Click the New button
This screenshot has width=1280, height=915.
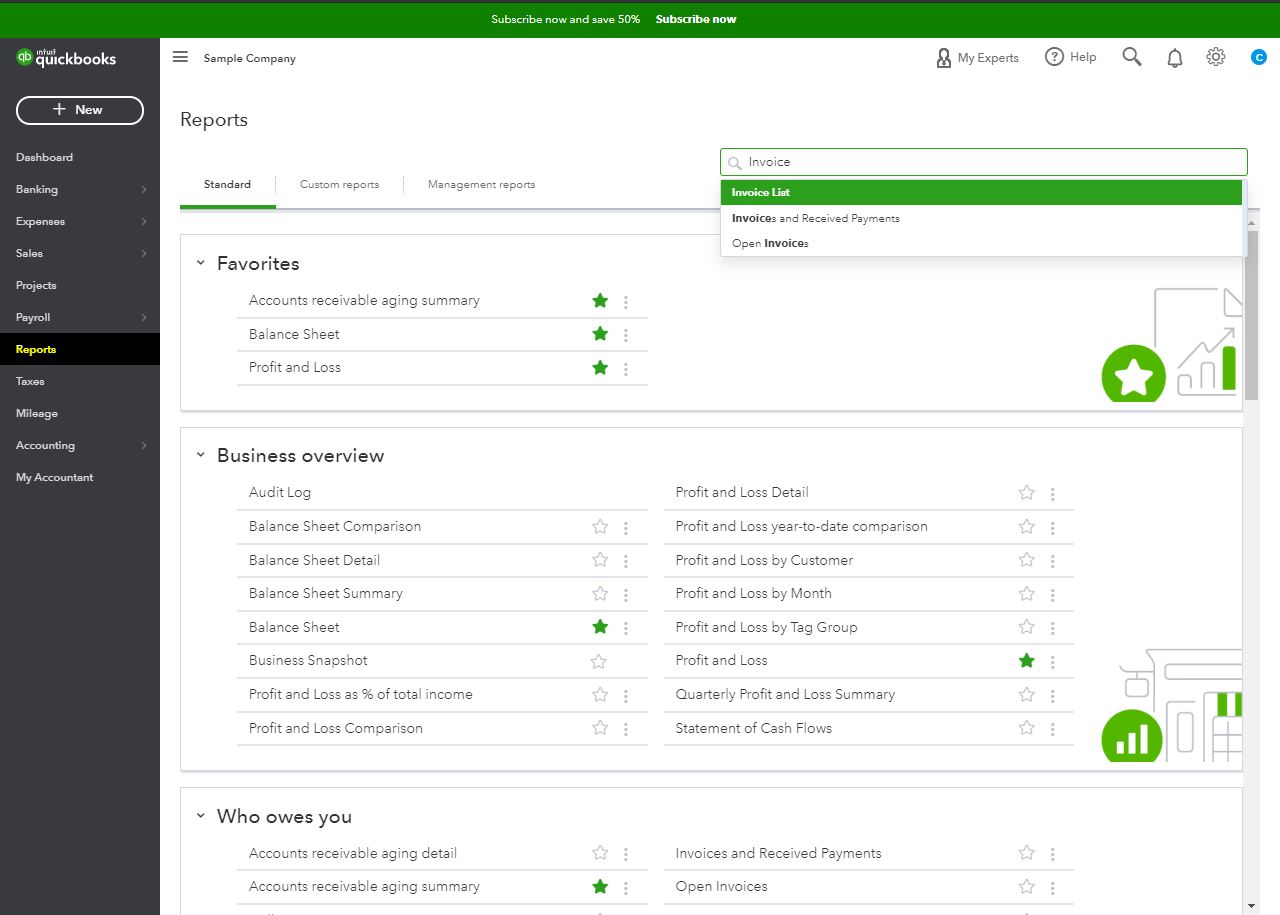(80, 110)
